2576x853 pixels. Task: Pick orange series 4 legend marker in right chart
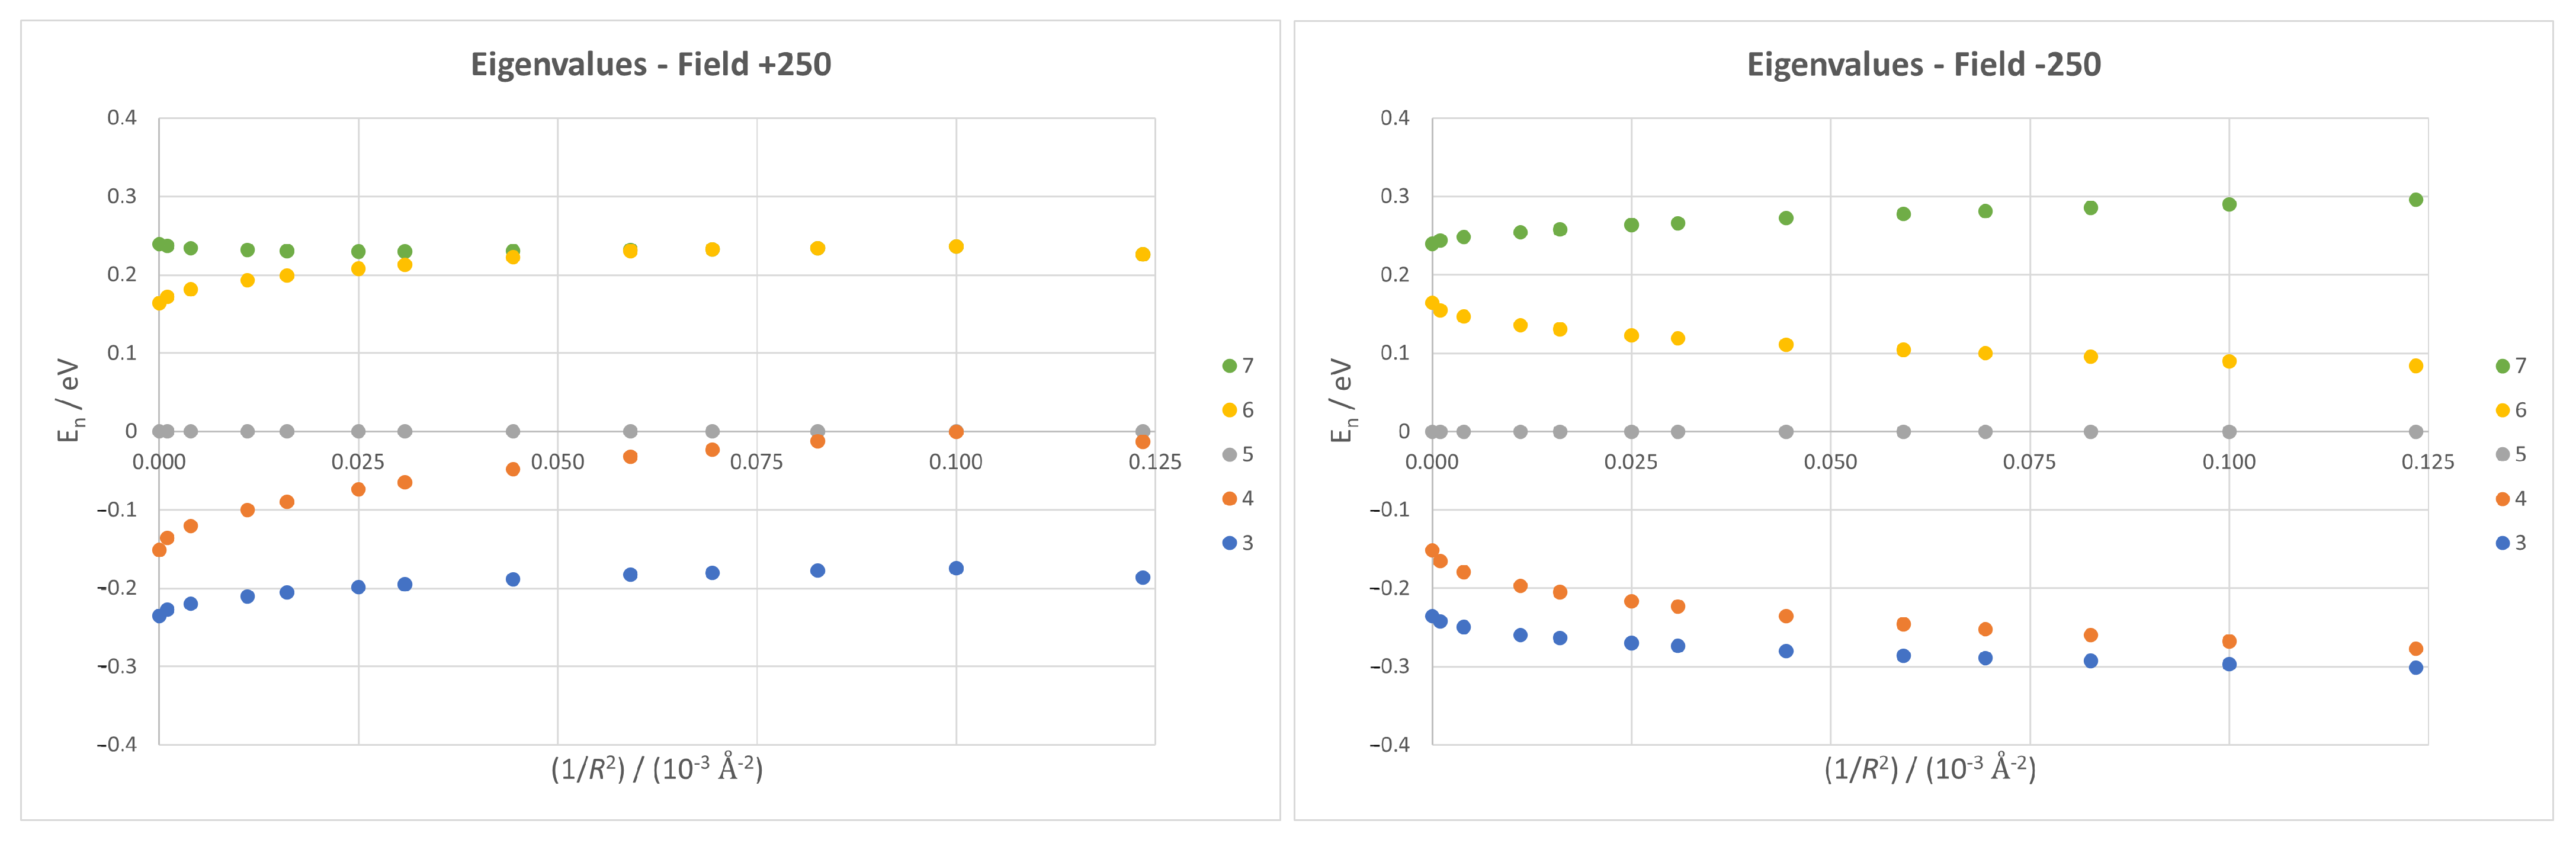tap(2502, 499)
